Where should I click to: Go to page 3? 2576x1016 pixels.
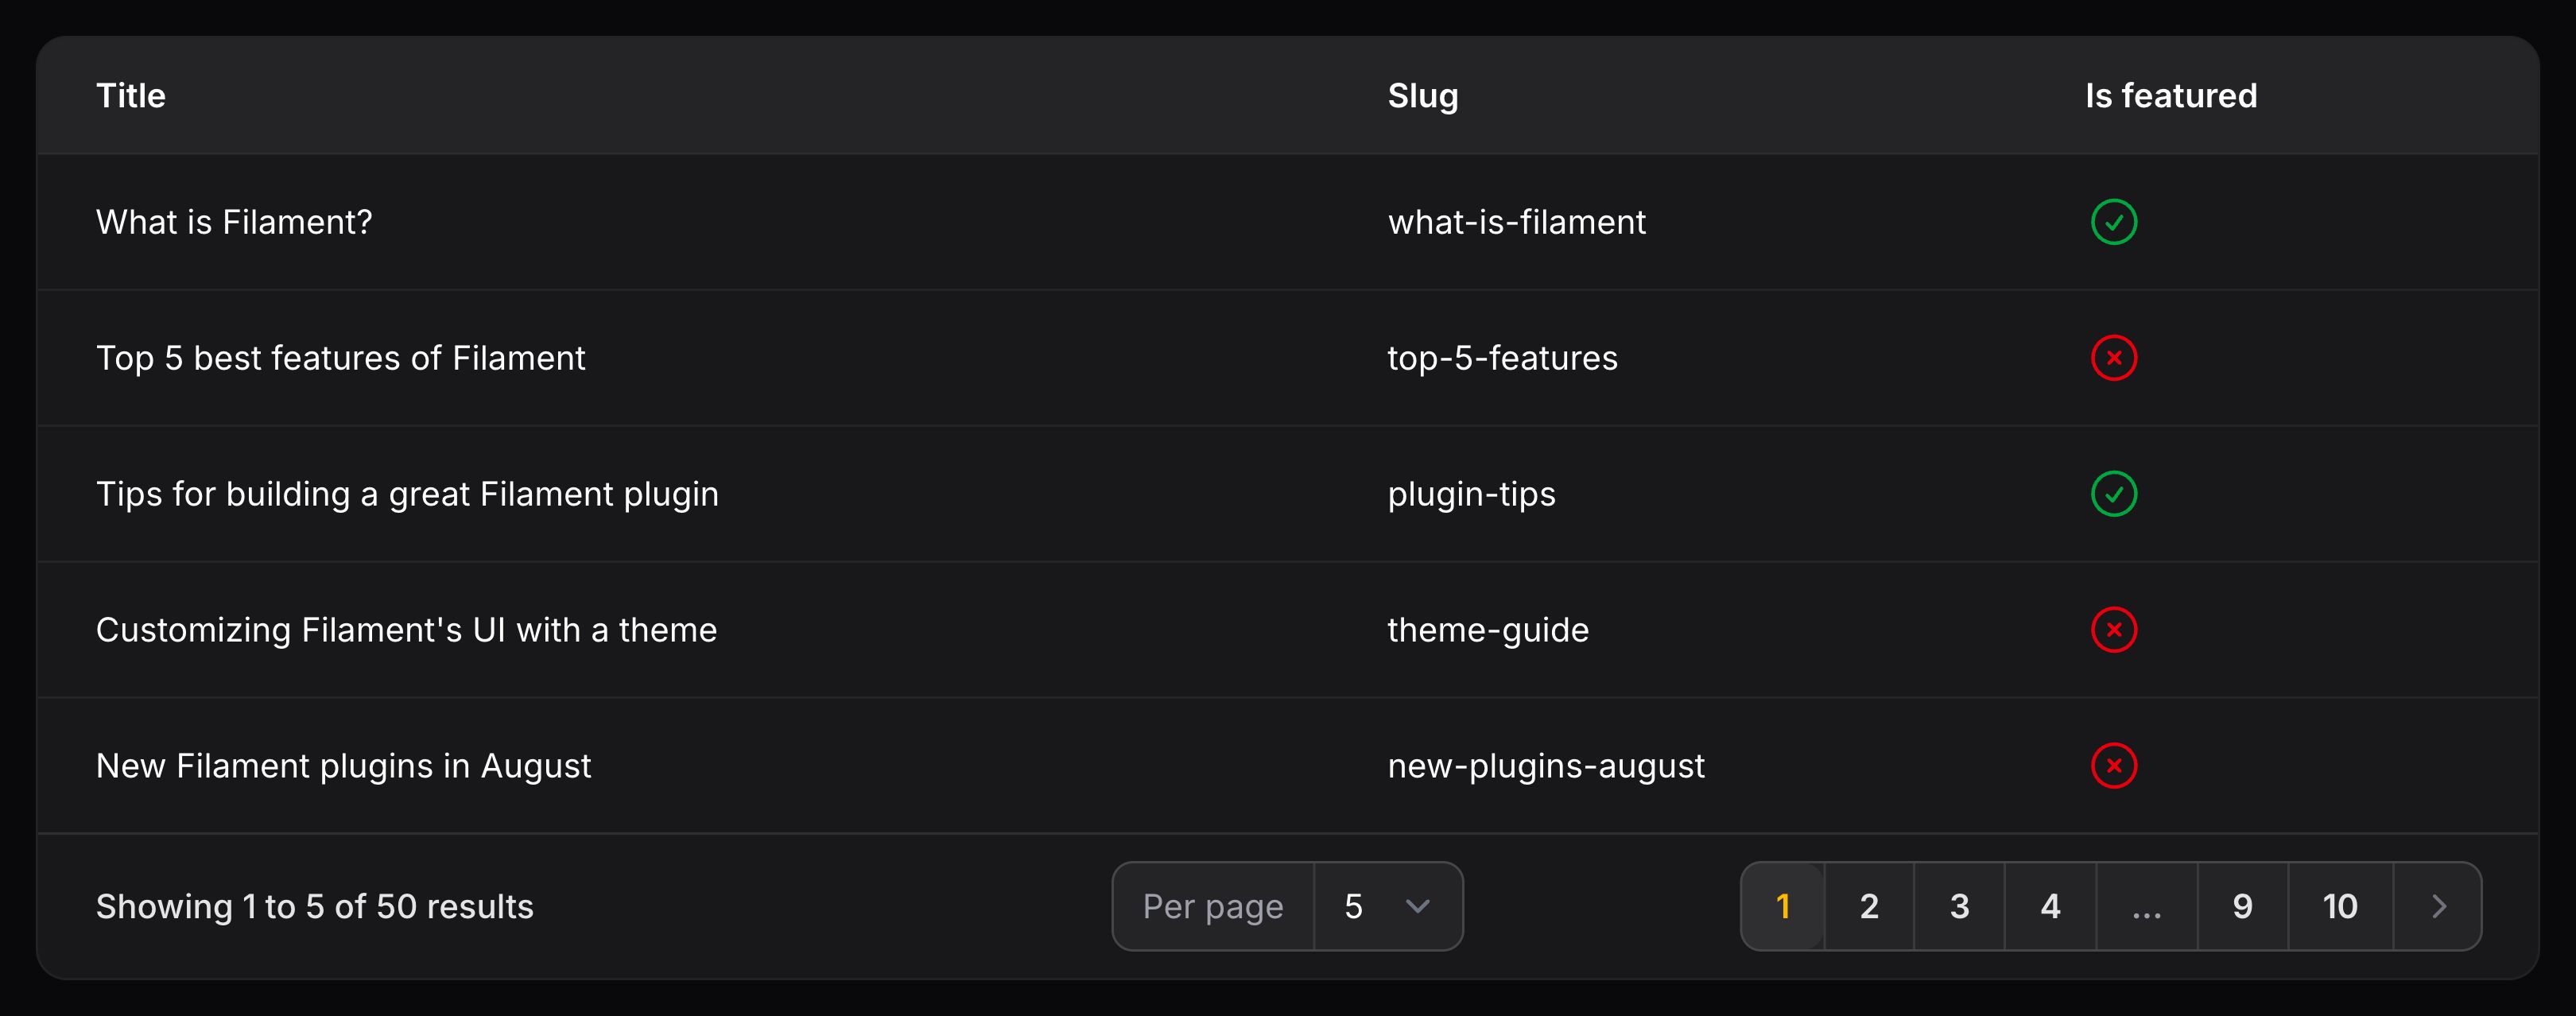(x=1959, y=906)
